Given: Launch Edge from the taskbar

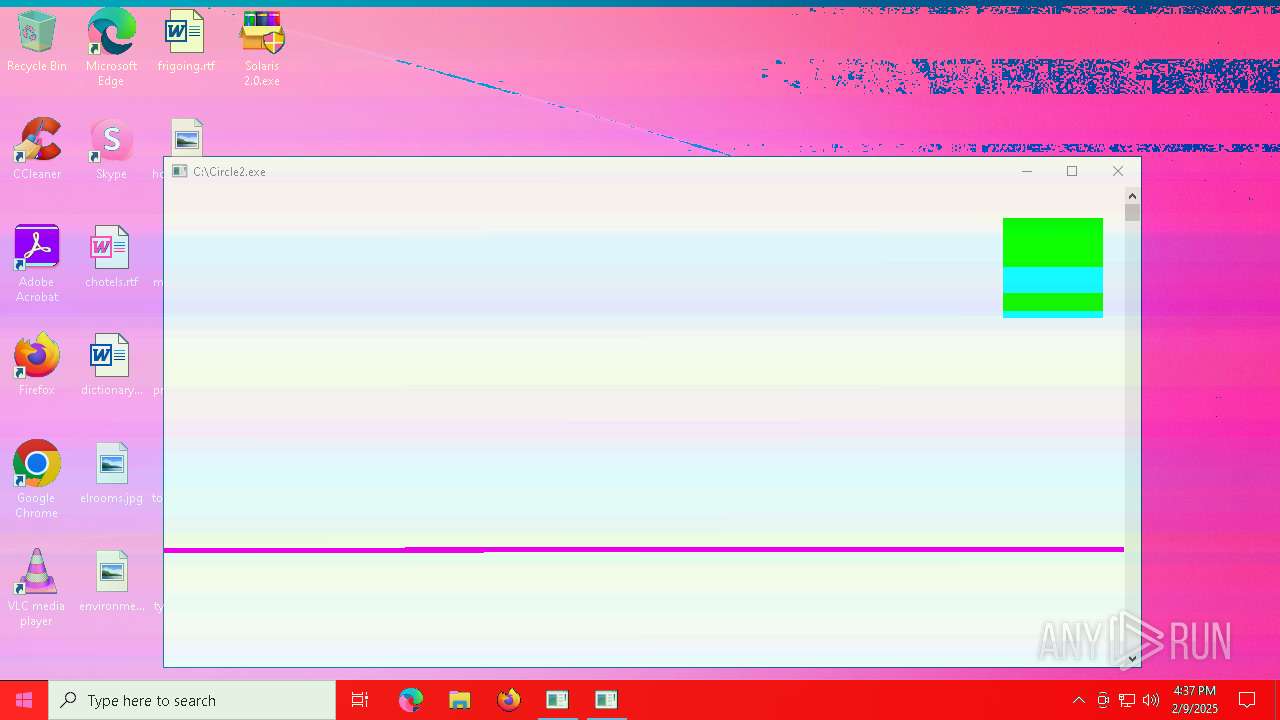Looking at the screenshot, I should pyautogui.click(x=411, y=700).
